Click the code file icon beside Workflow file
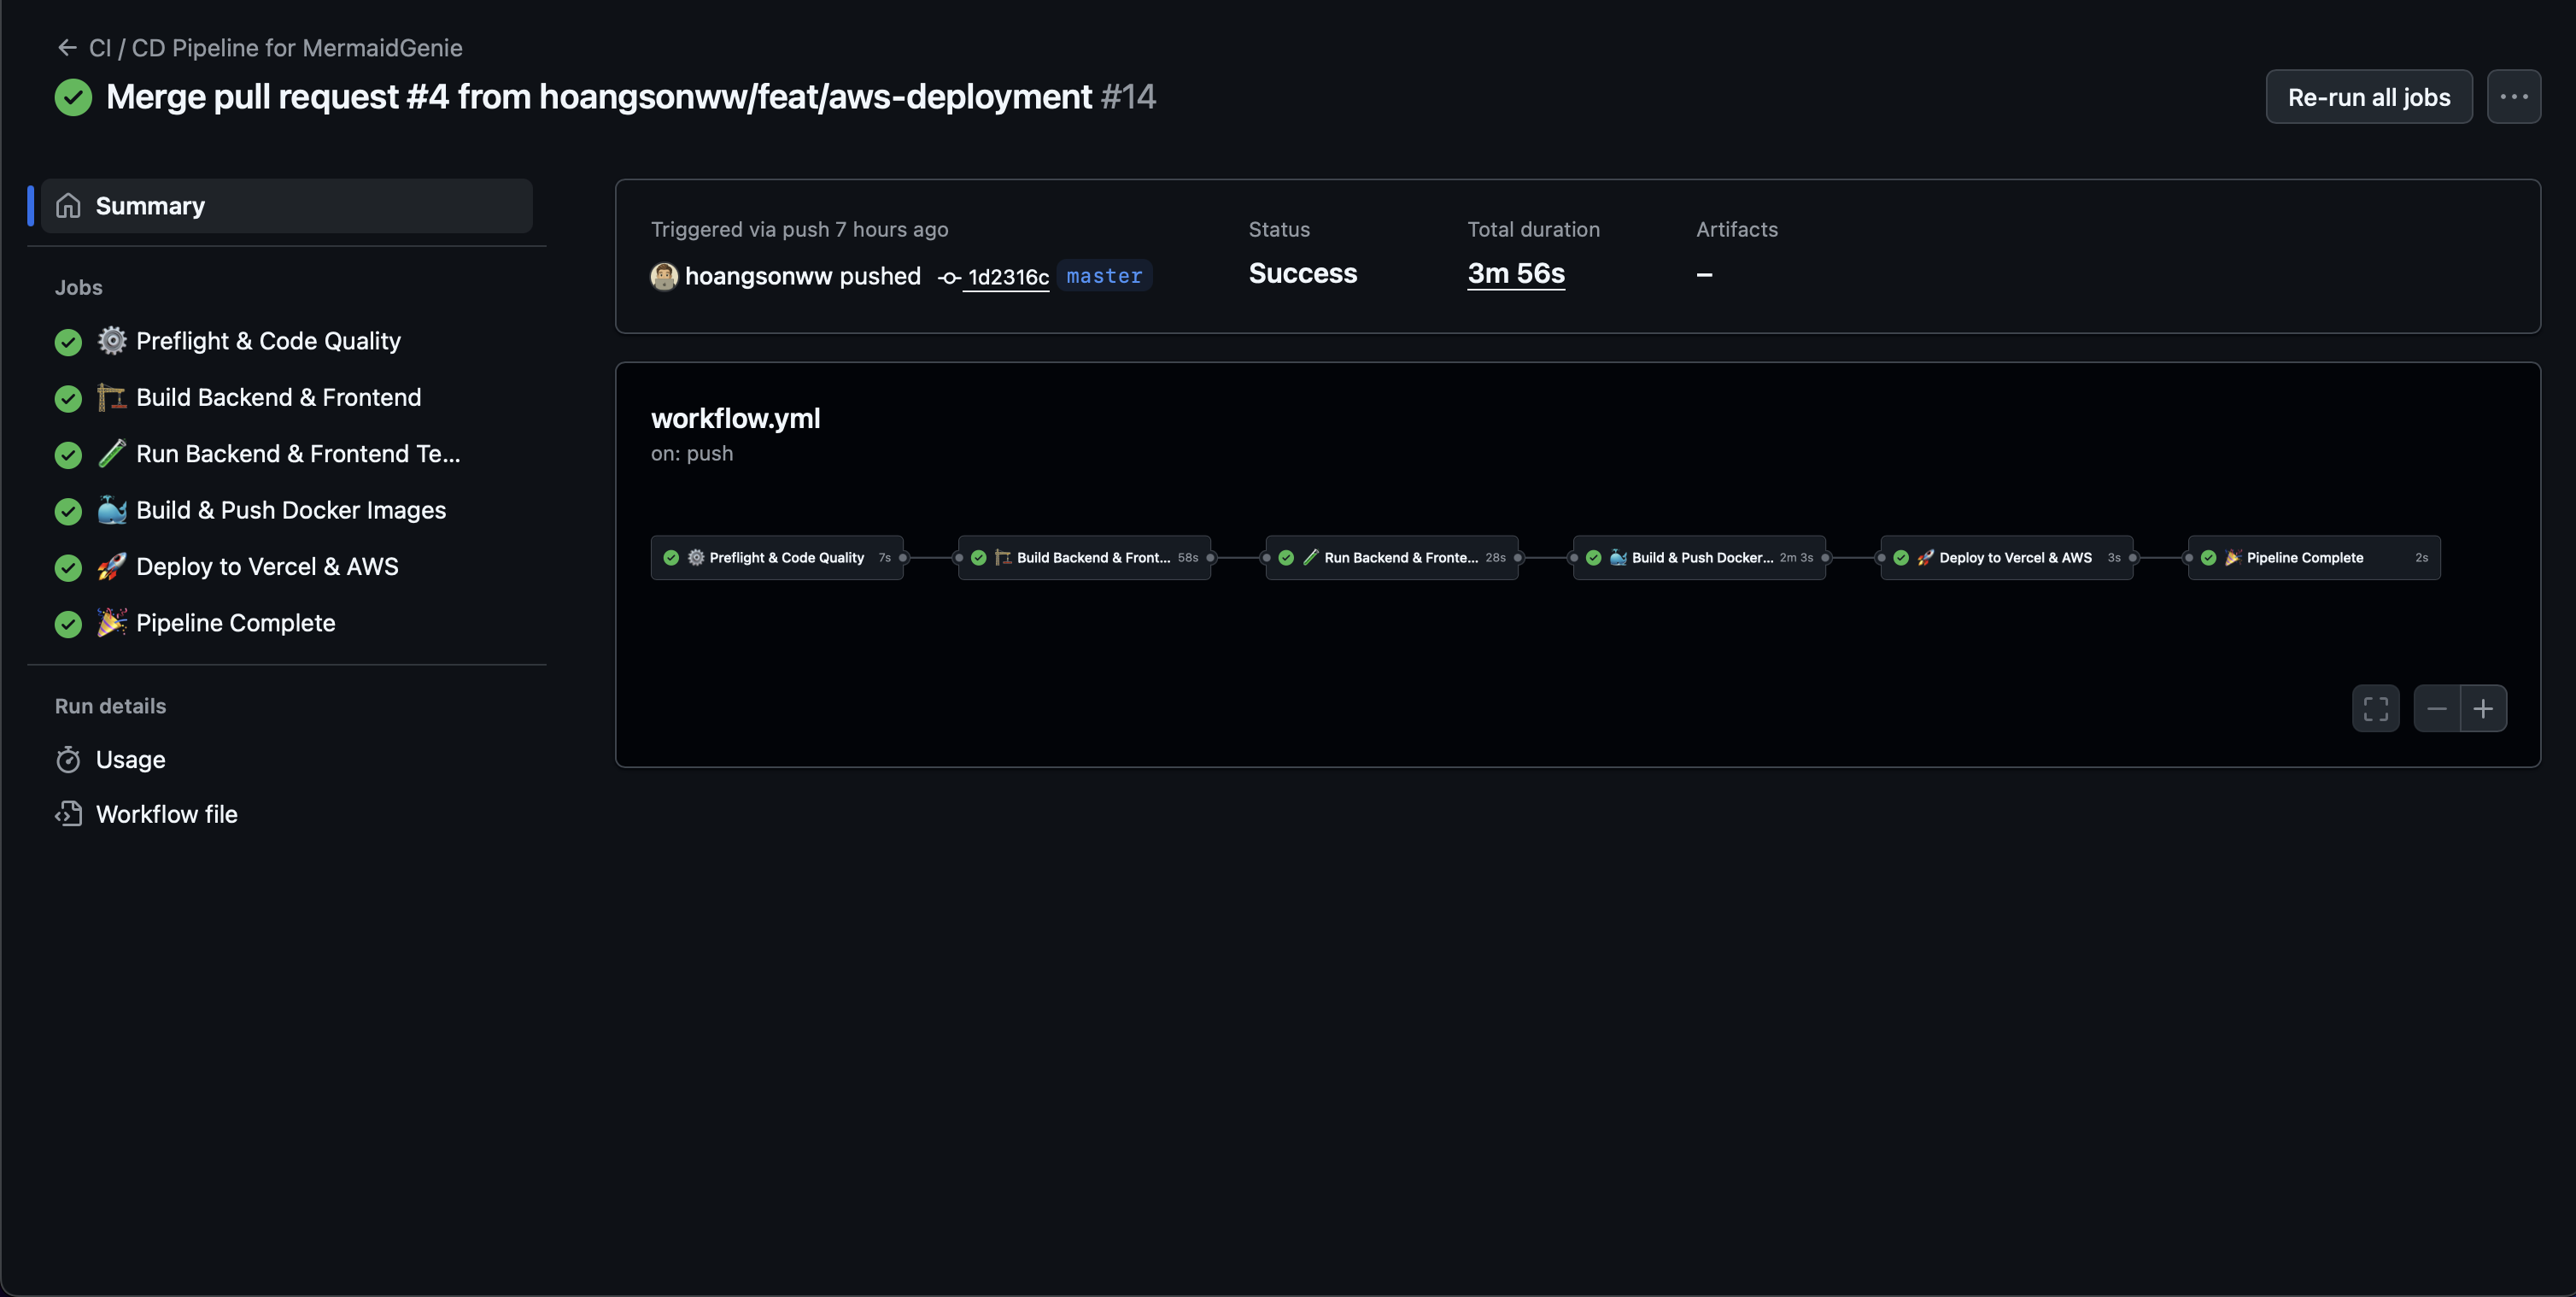 68,814
